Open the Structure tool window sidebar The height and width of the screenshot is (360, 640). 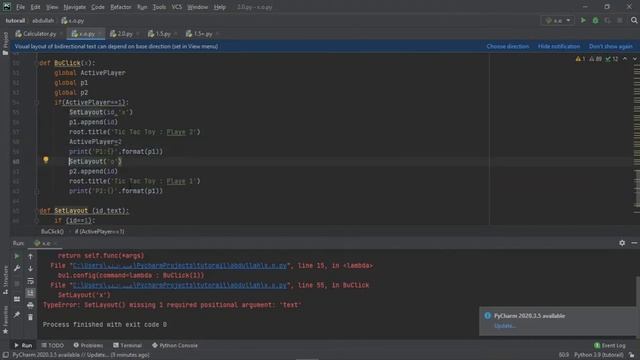click(5, 280)
